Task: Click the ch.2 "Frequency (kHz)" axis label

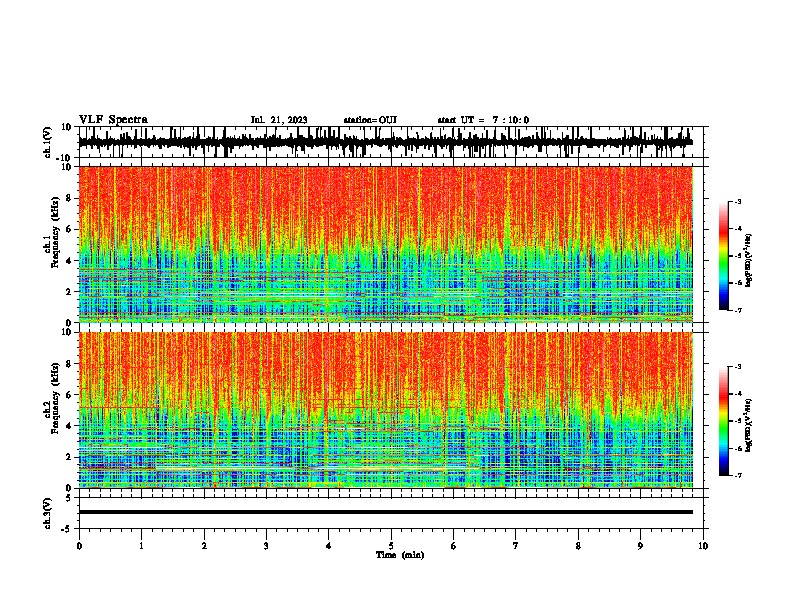Action: [x=55, y=398]
